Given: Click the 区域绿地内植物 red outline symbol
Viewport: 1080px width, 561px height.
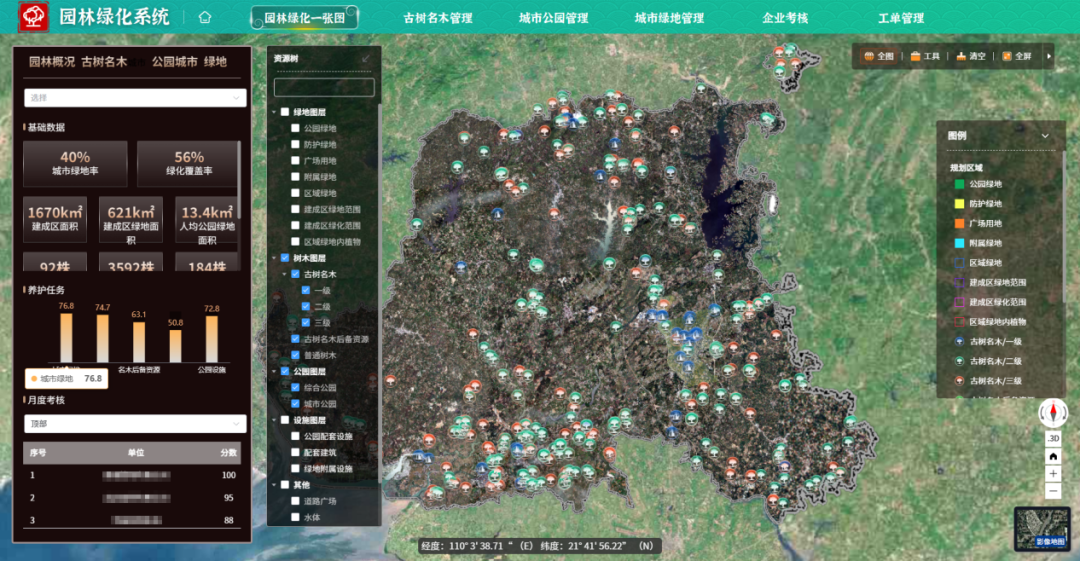Looking at the screenshot, I should tap(959, 322).
